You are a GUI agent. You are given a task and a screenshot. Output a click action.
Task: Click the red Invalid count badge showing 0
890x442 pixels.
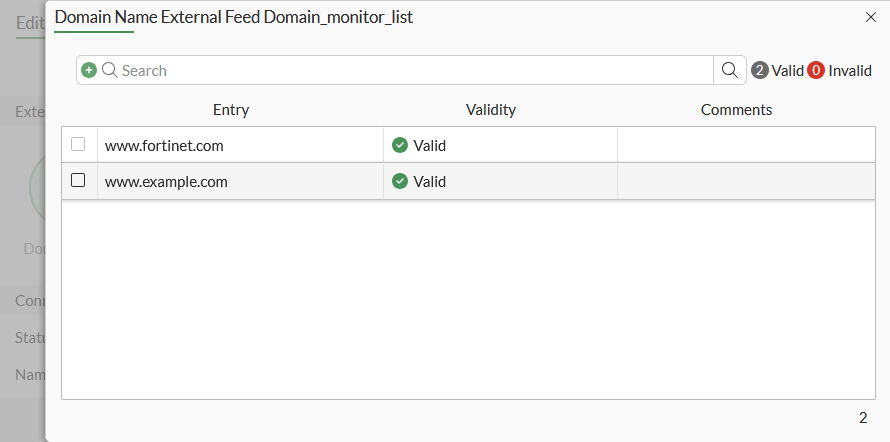(816, 70)
